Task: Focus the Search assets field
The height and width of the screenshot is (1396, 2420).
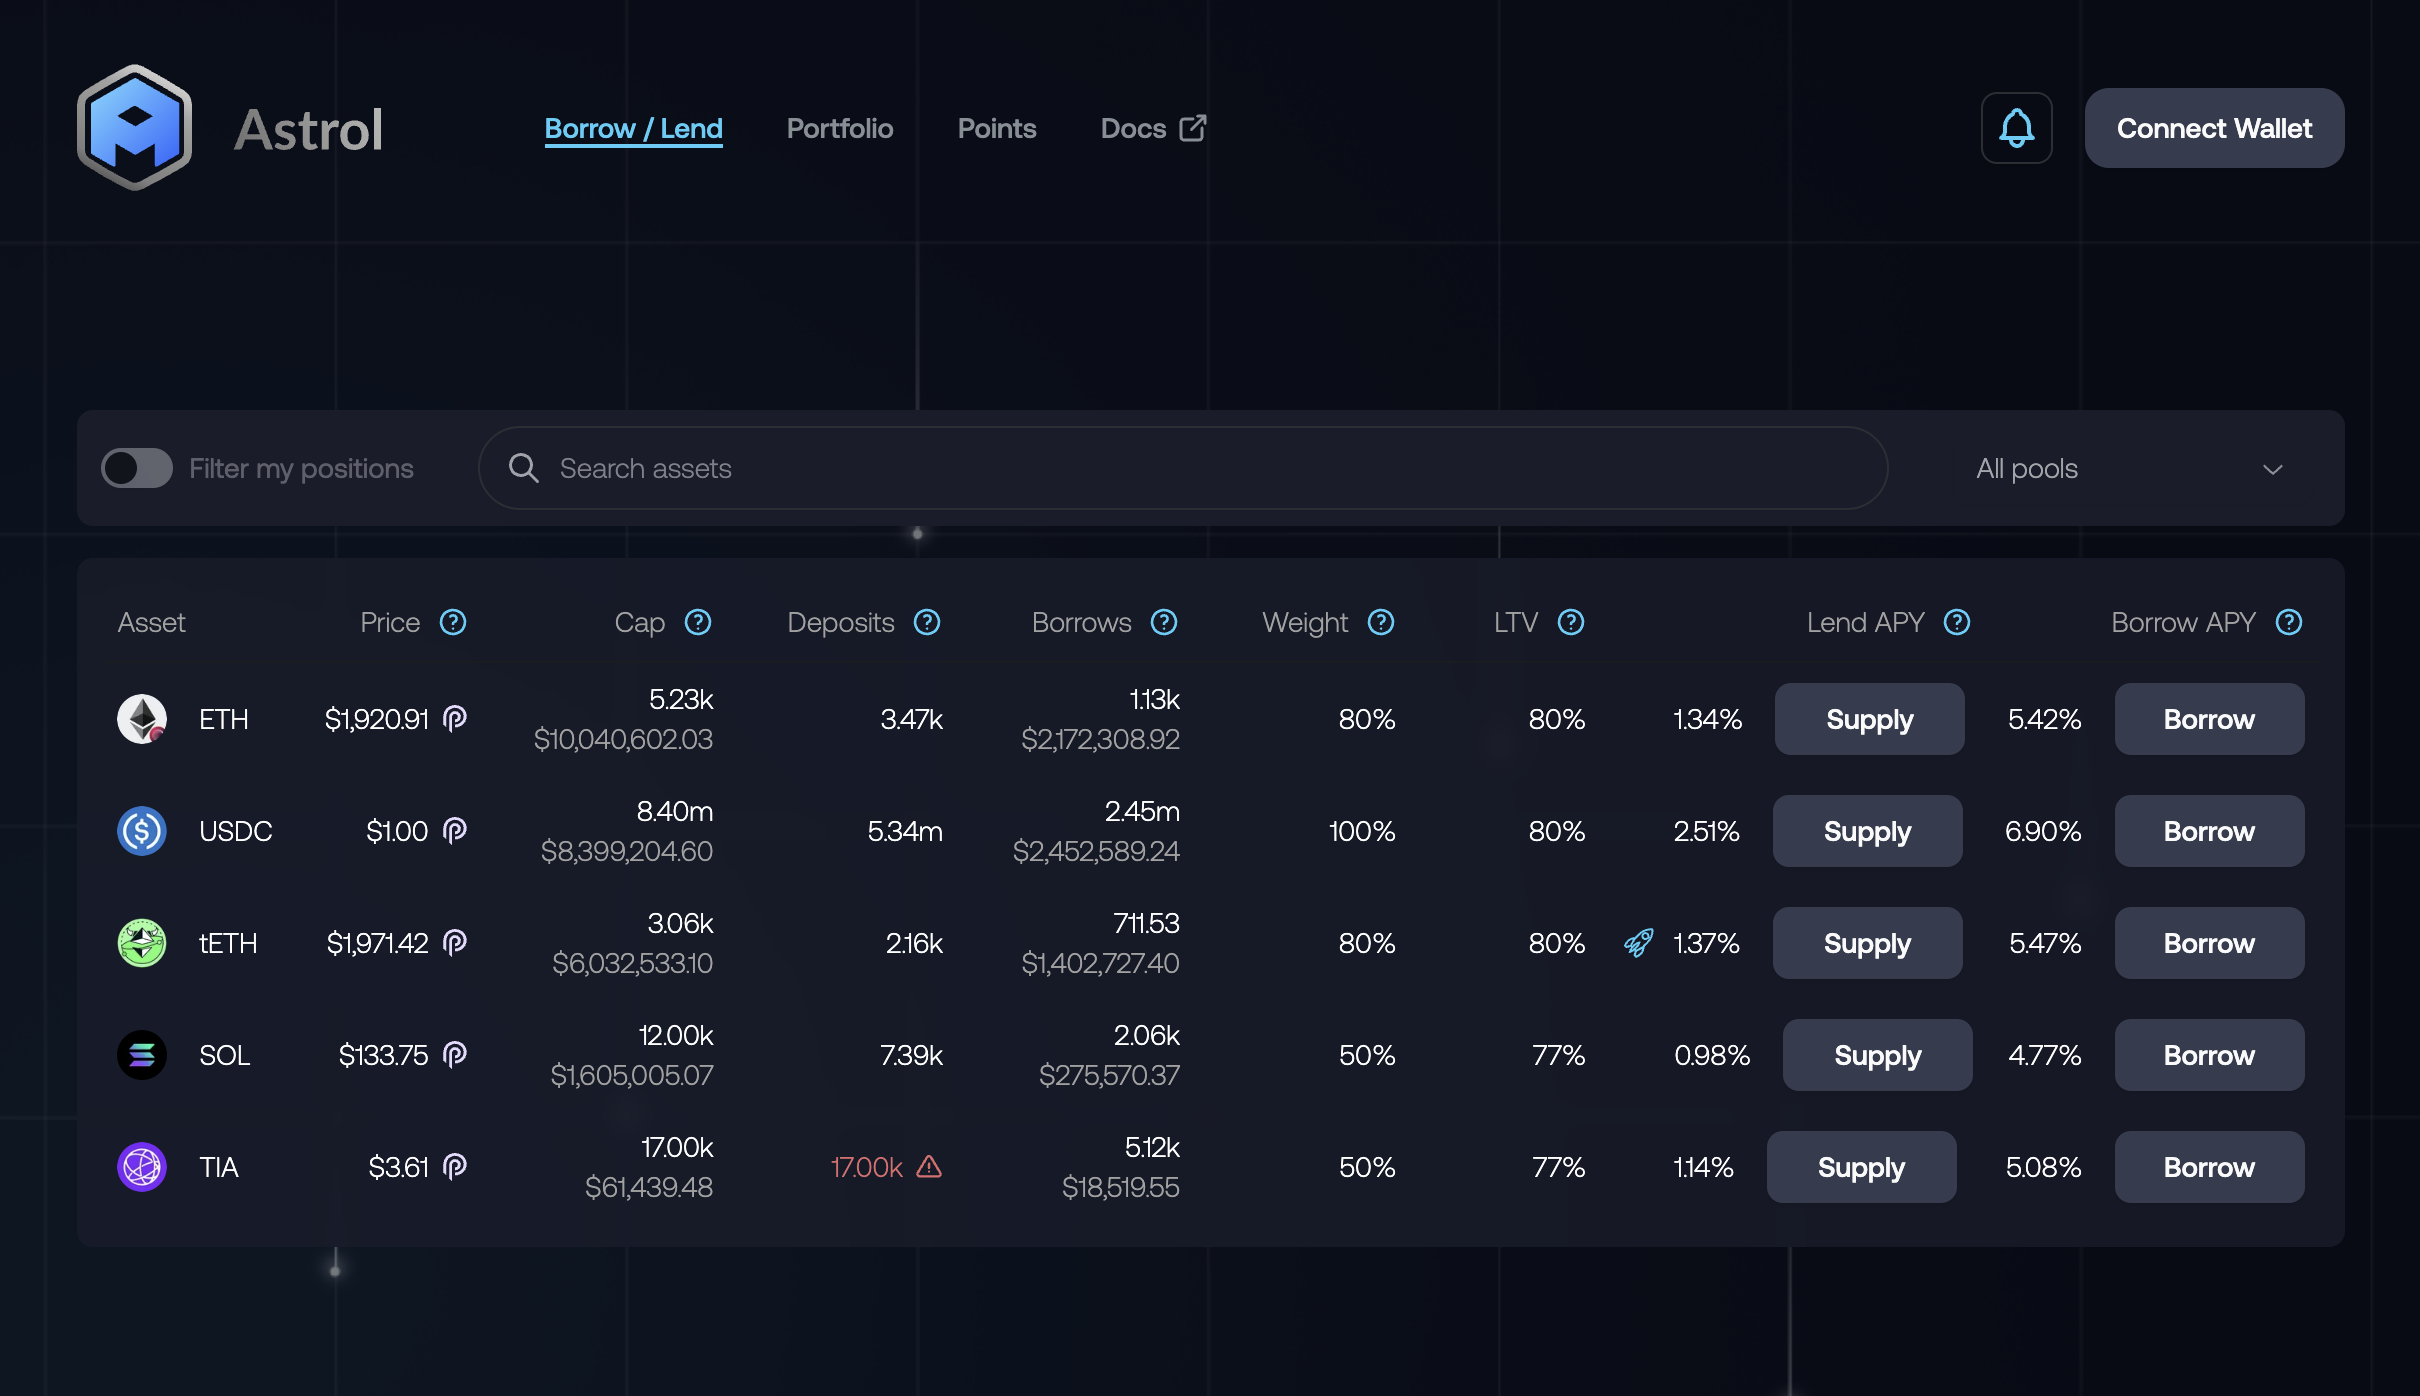Action: (x=1200, y=468)
